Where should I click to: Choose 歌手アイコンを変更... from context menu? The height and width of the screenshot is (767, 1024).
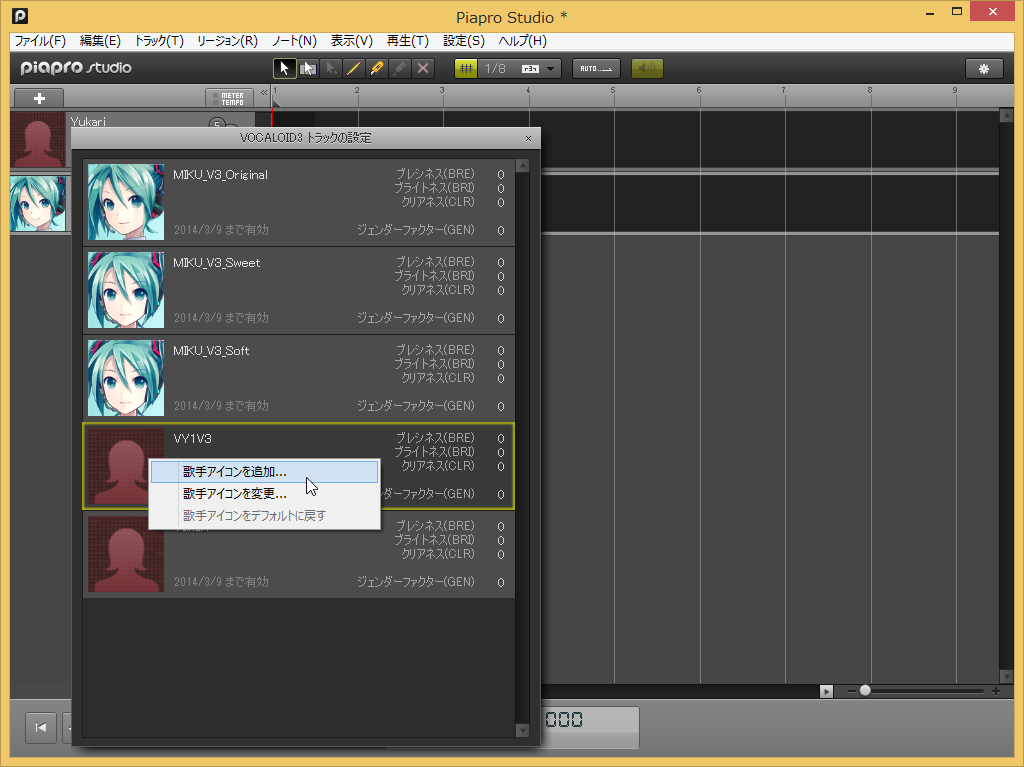[x=264, y=494]
